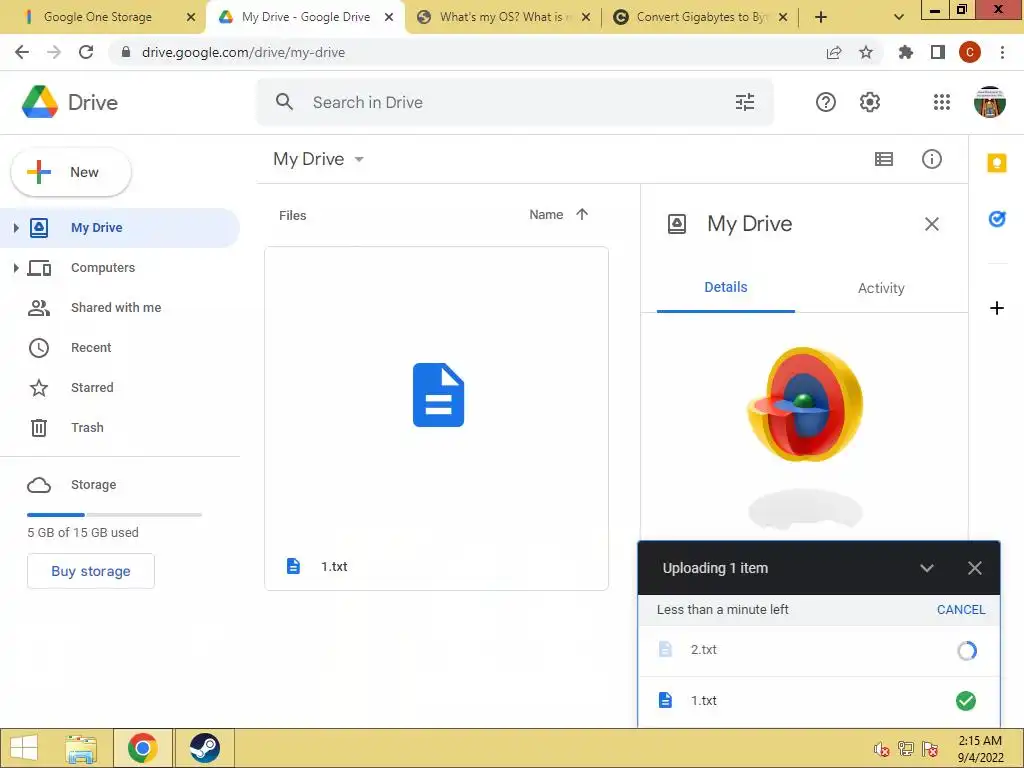Open a new browser tab

click(x=821, y=17)
